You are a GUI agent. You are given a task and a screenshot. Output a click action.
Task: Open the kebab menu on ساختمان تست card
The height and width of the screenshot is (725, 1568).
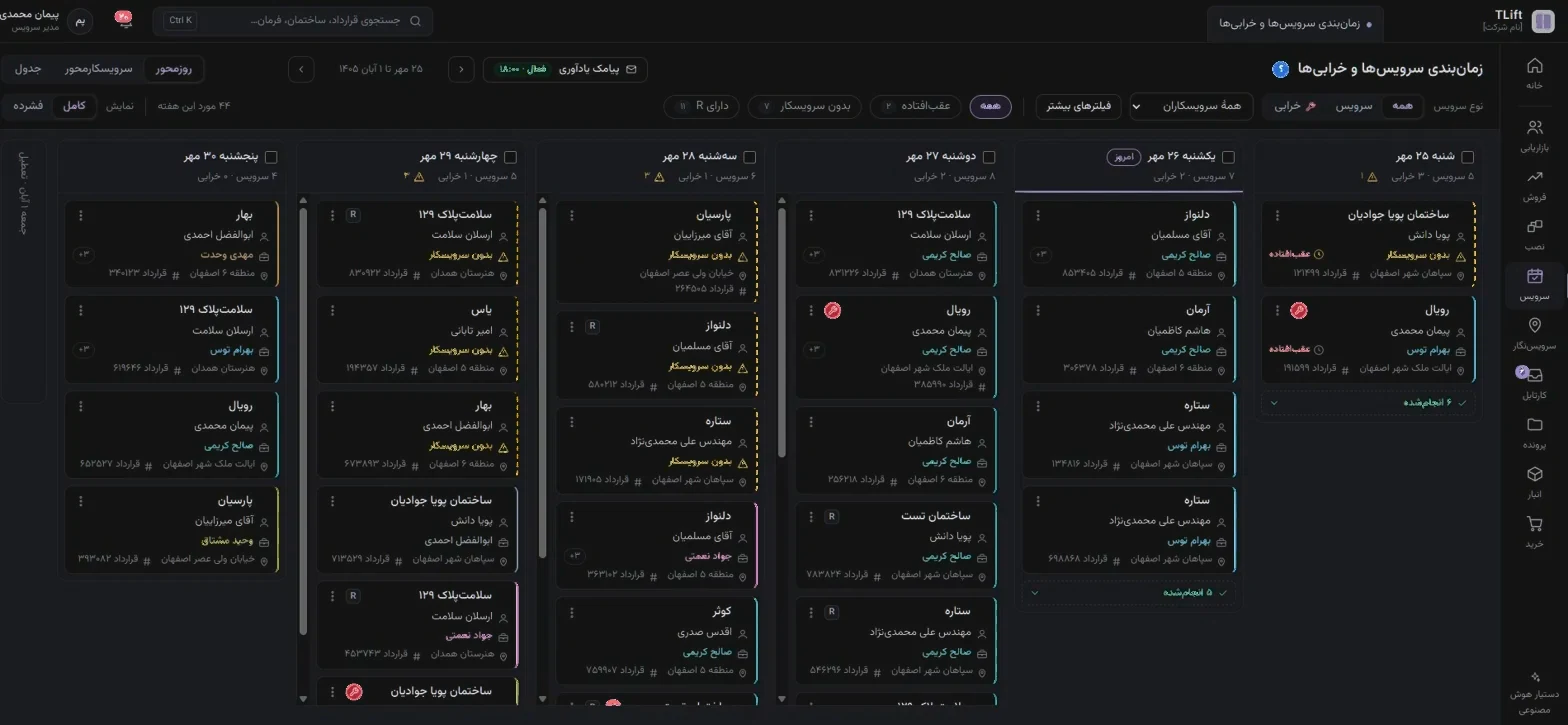point(811,517)
